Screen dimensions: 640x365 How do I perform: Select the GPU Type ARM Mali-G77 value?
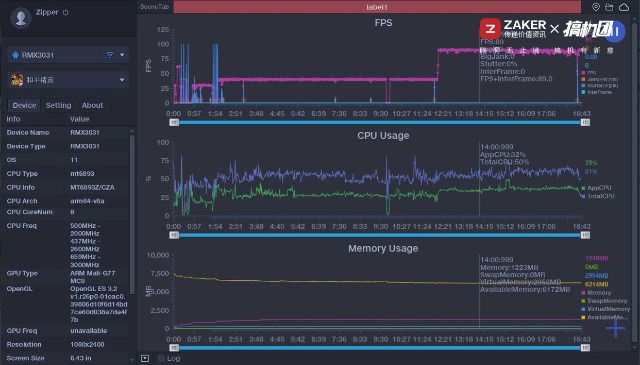click(93, 277)
